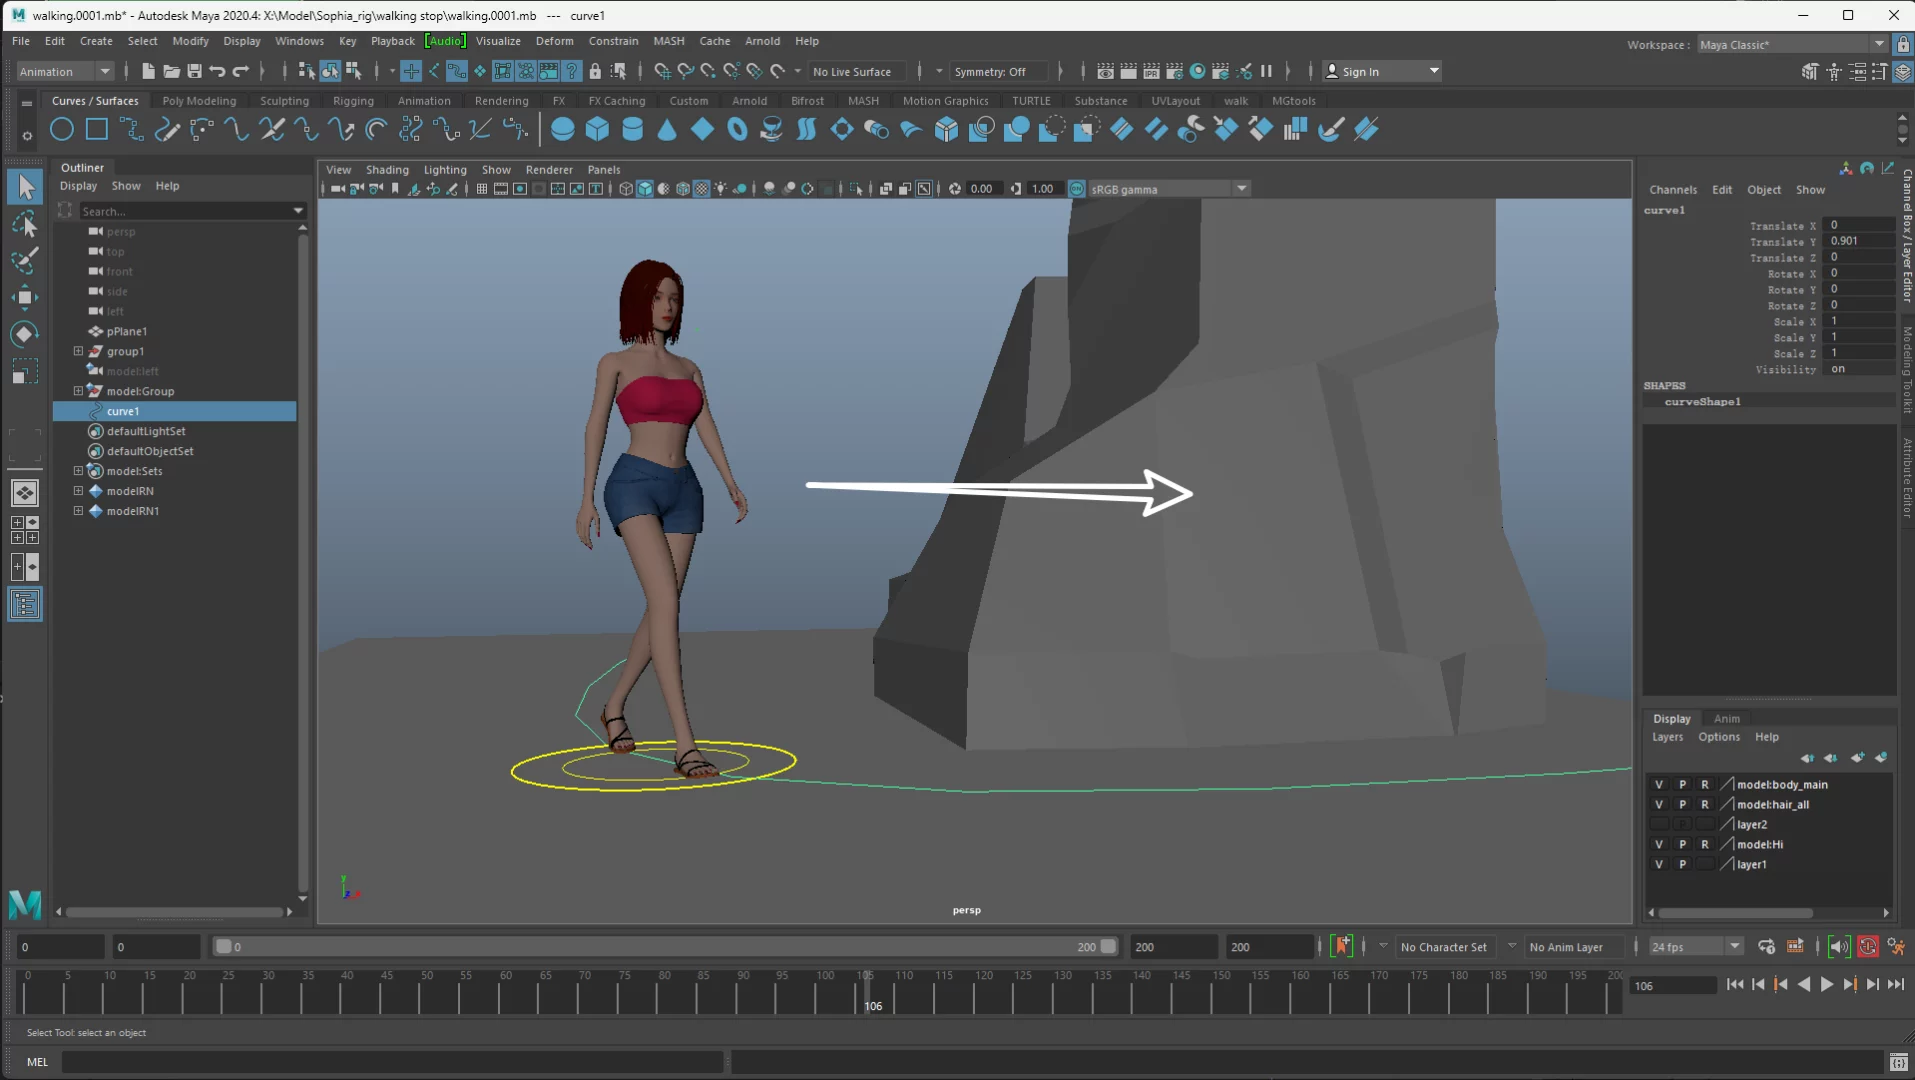Open the Constrain menu
The height and width of the screenshot is (1080, 1915).
(613, 41)
